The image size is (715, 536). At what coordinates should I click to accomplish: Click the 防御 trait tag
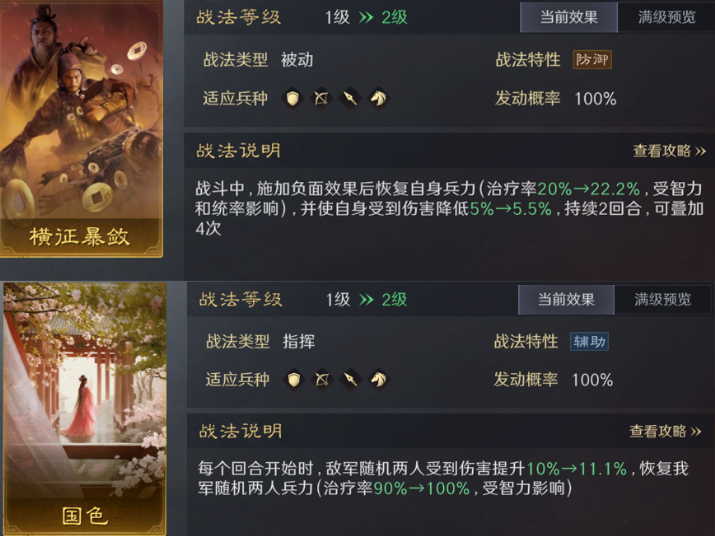(592, 59)
